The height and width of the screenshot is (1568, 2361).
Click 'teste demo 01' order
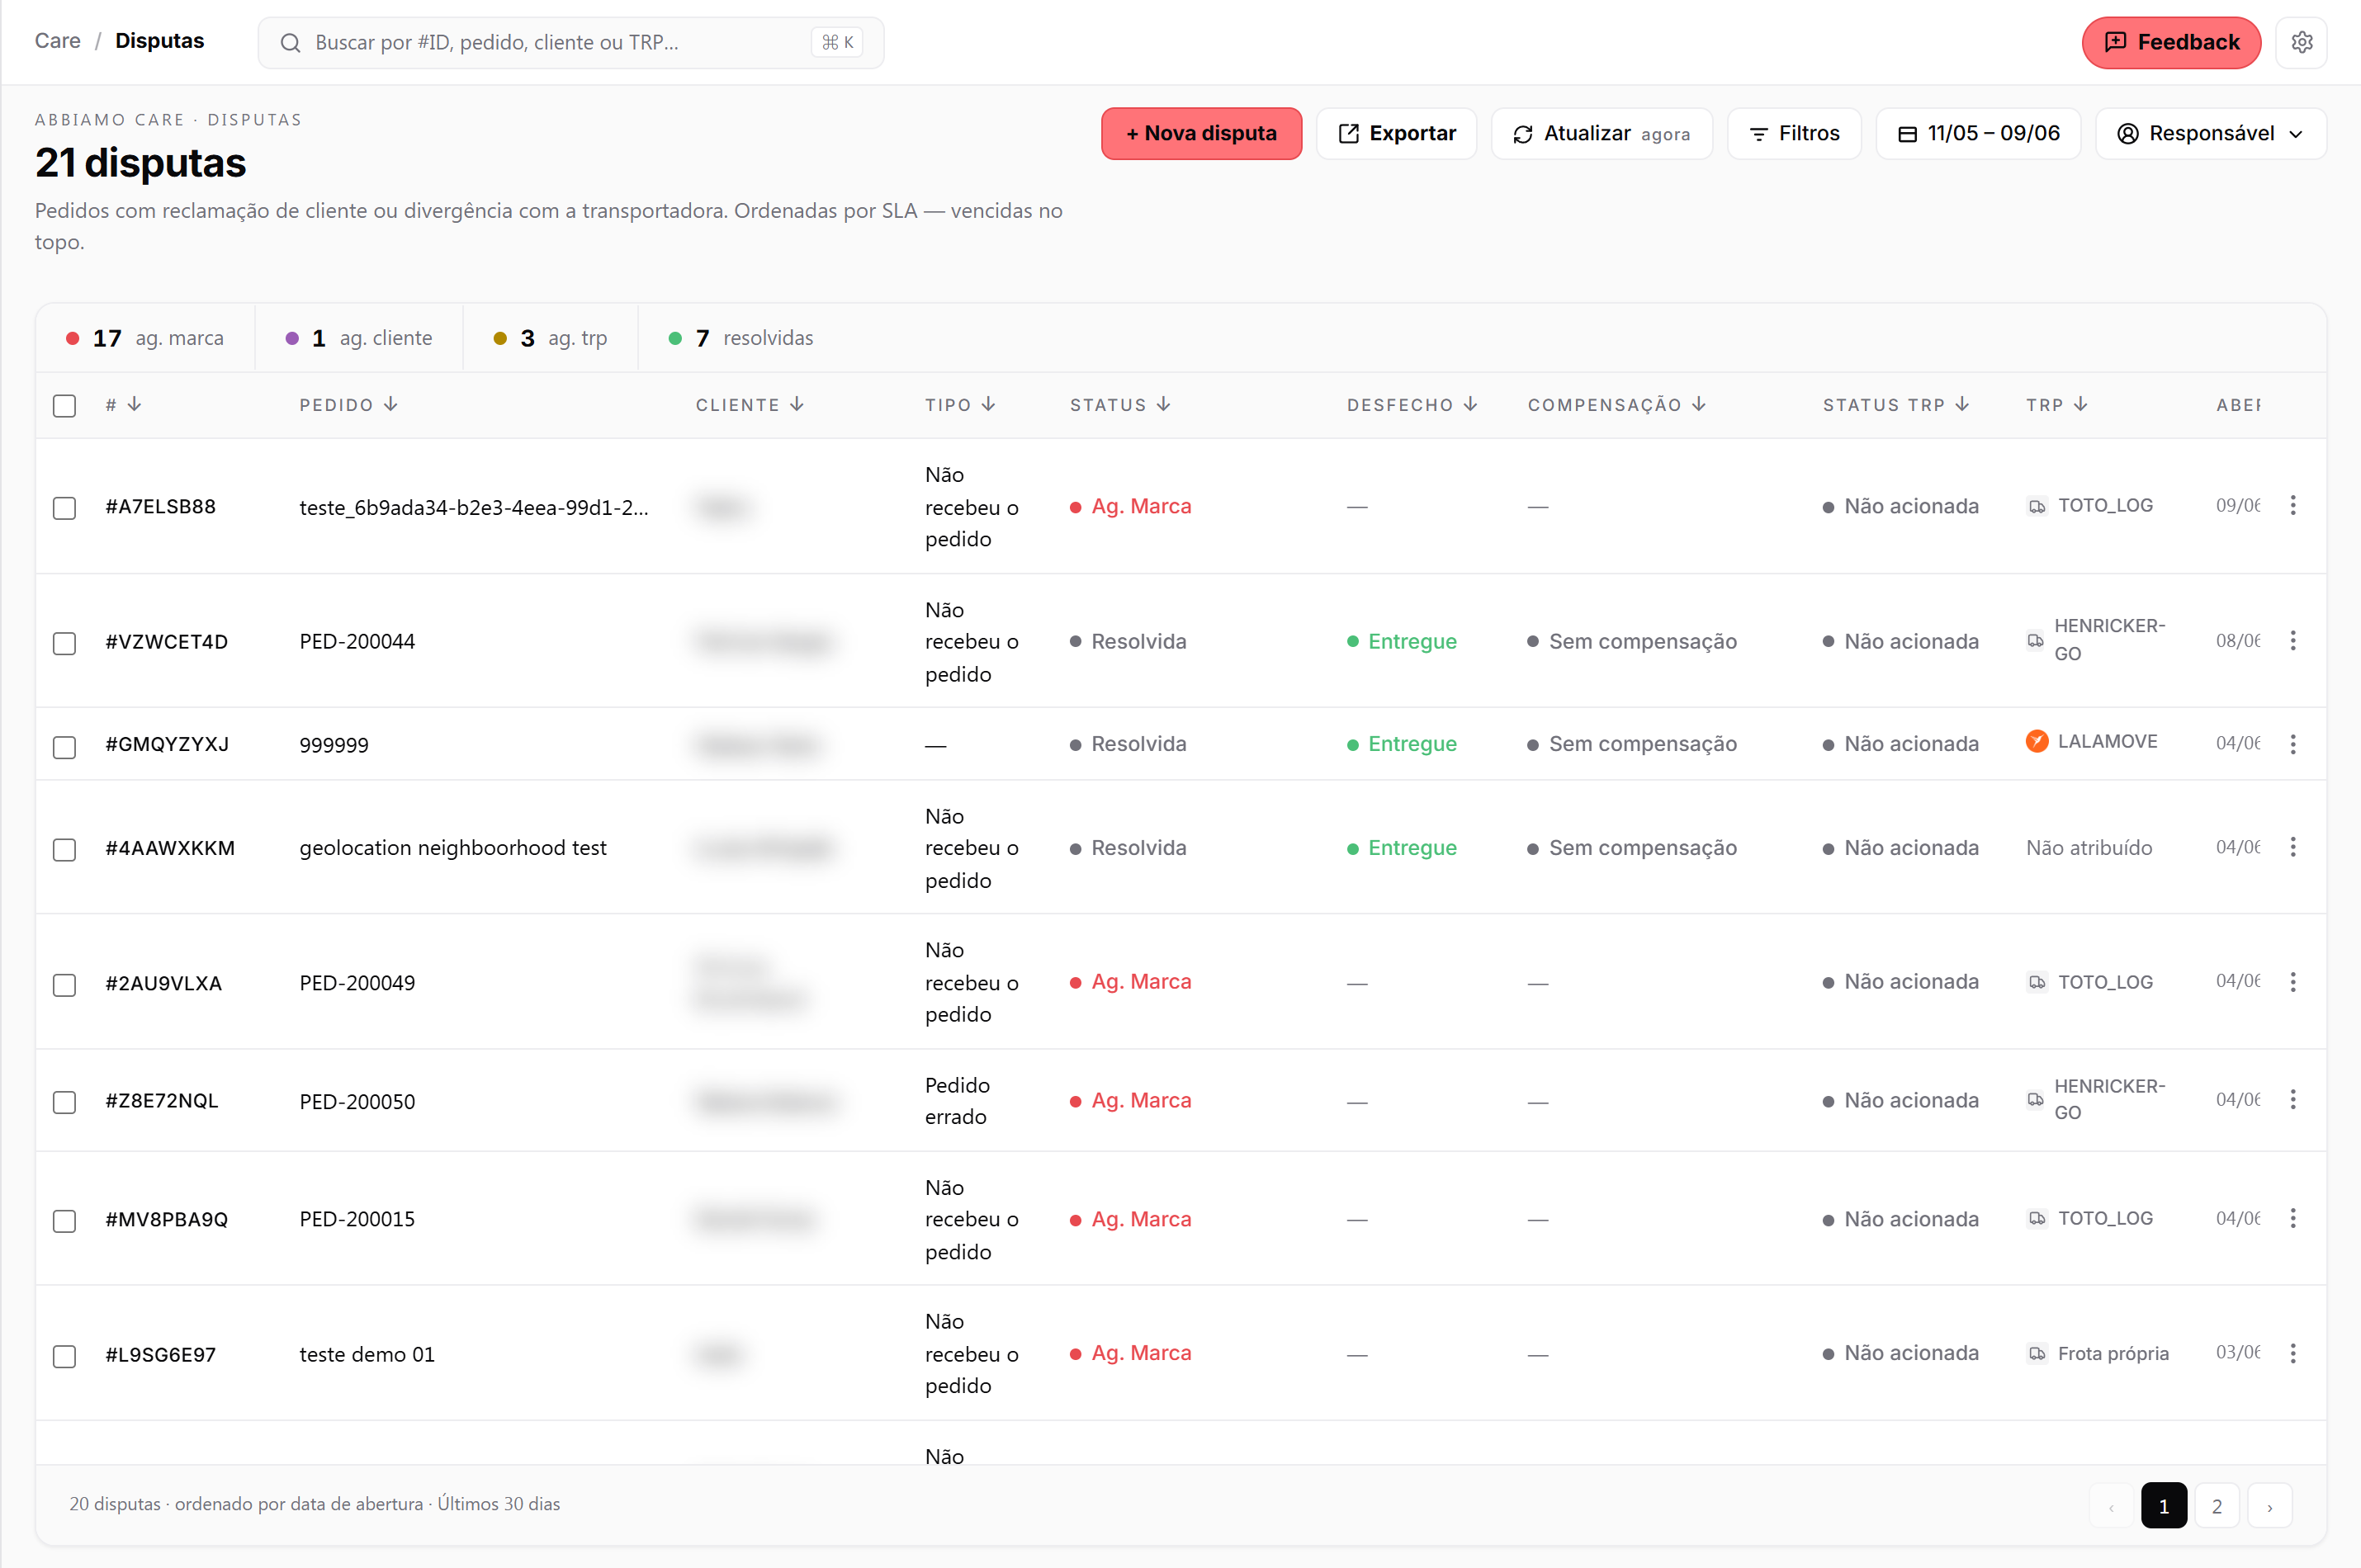pos(367,1354)
